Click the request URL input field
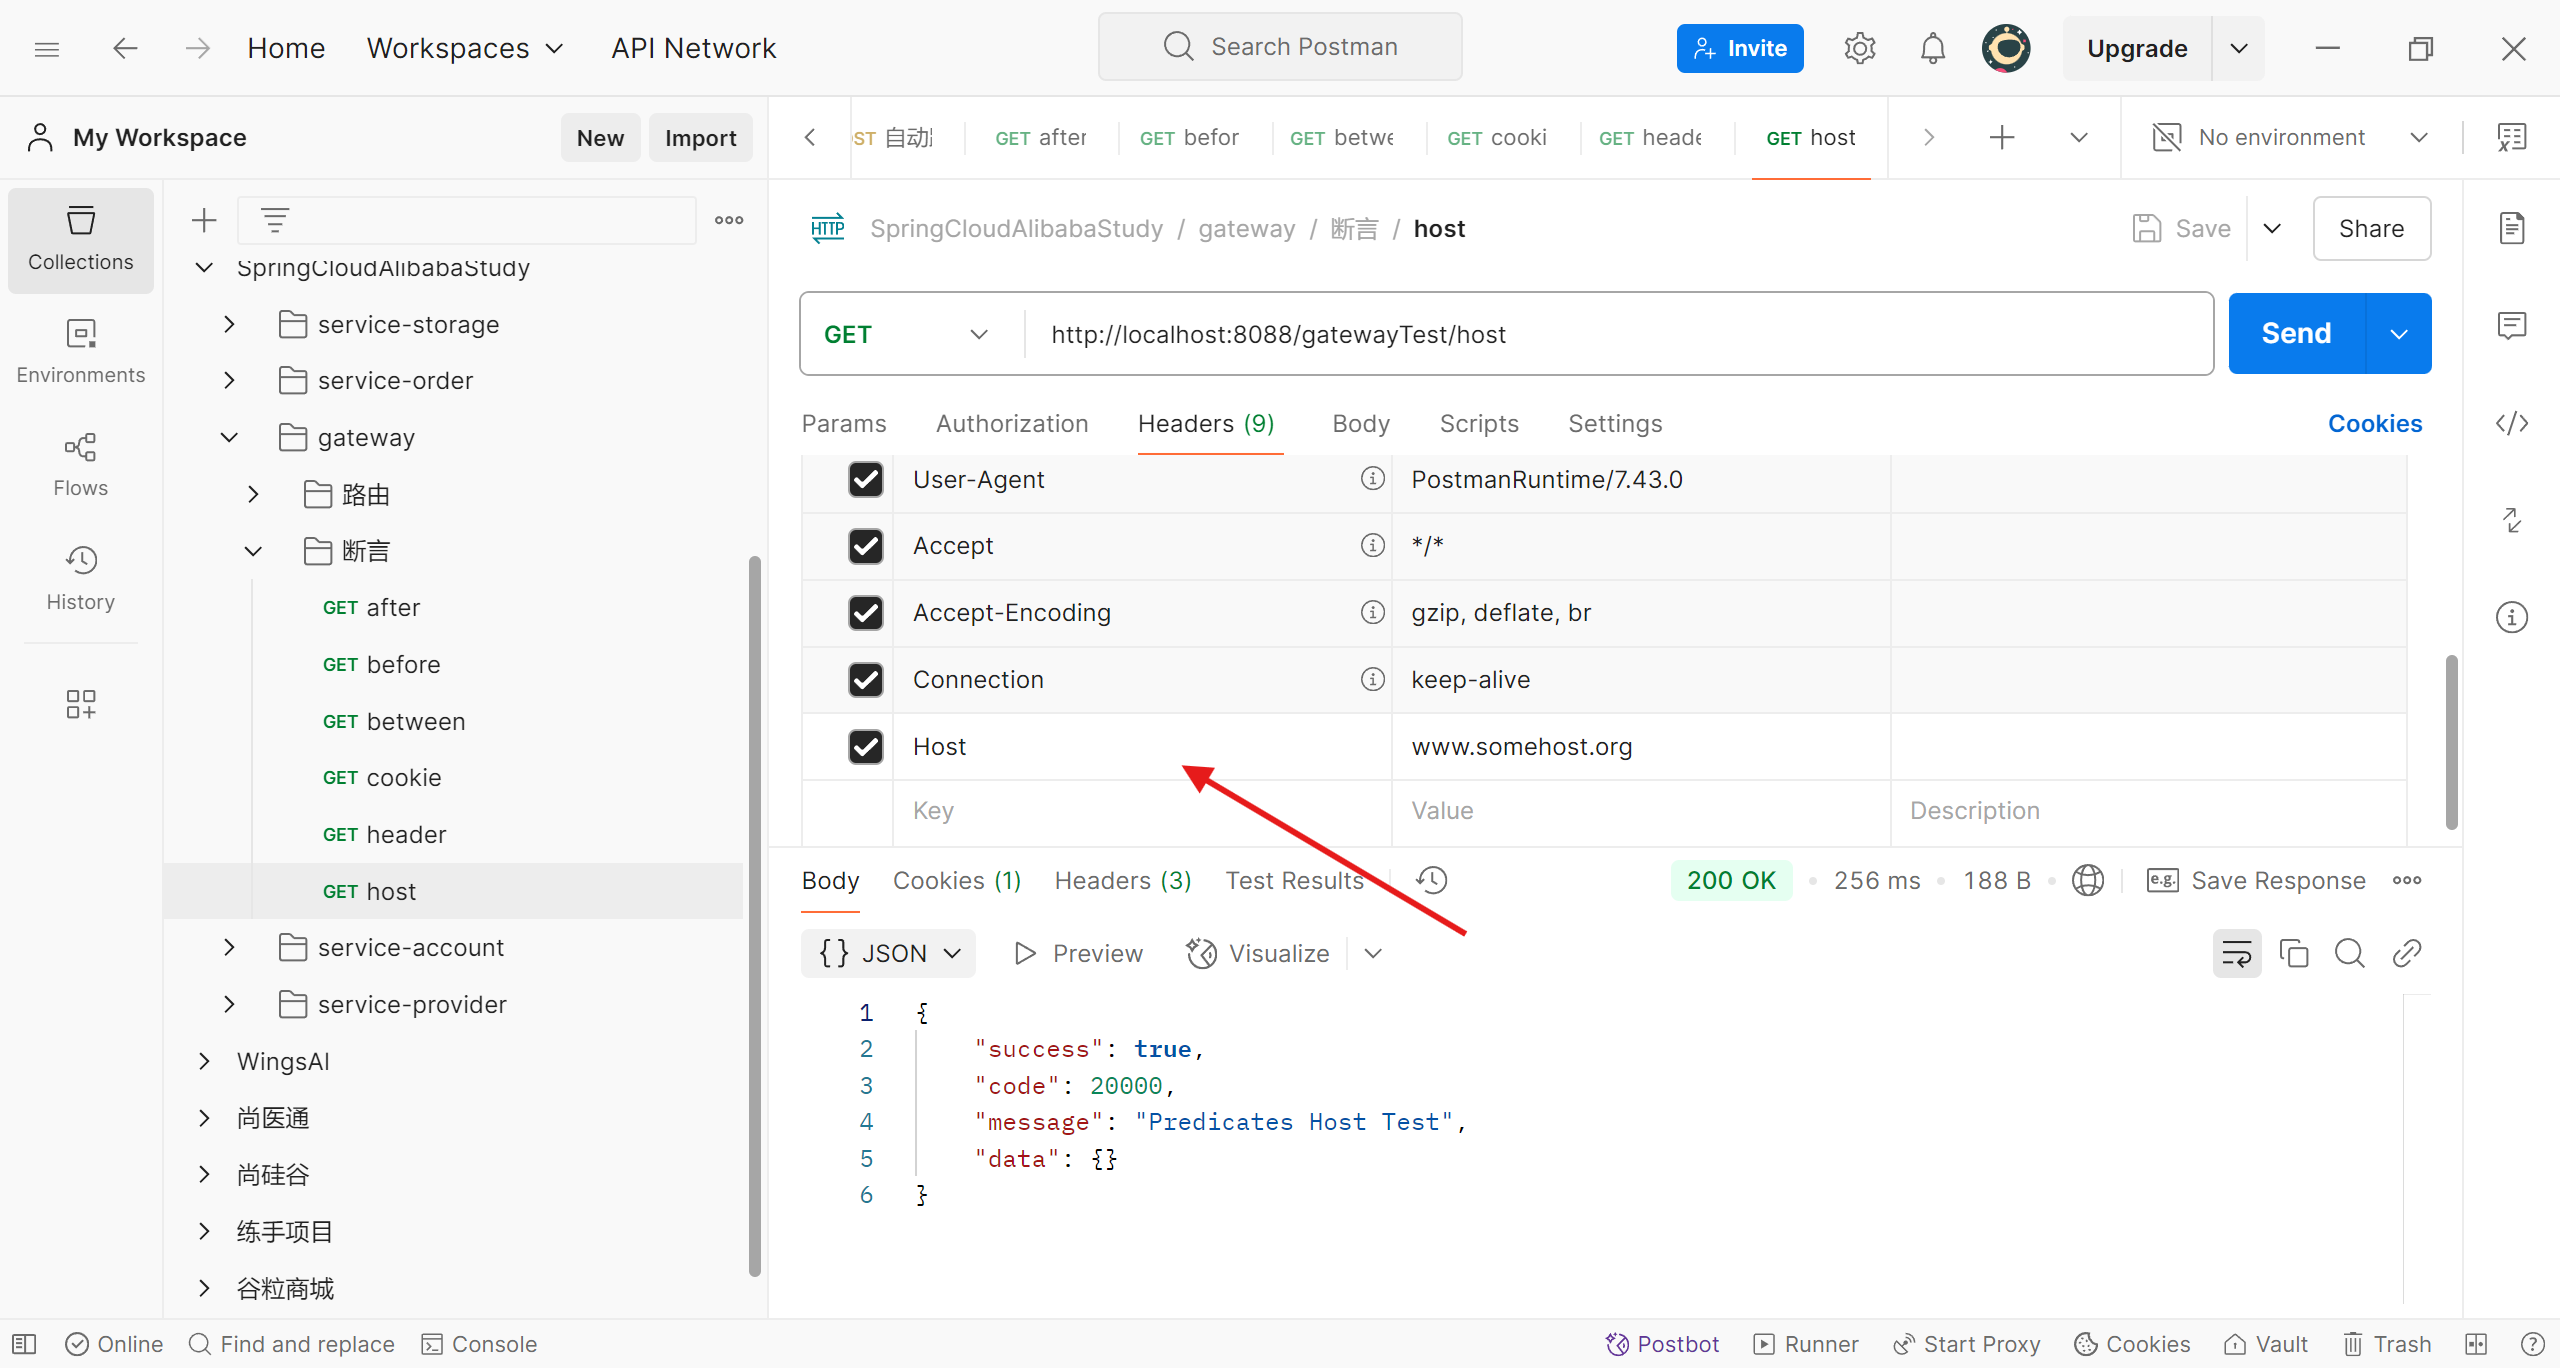The image size is (2560, 1368). point(1600,334)
